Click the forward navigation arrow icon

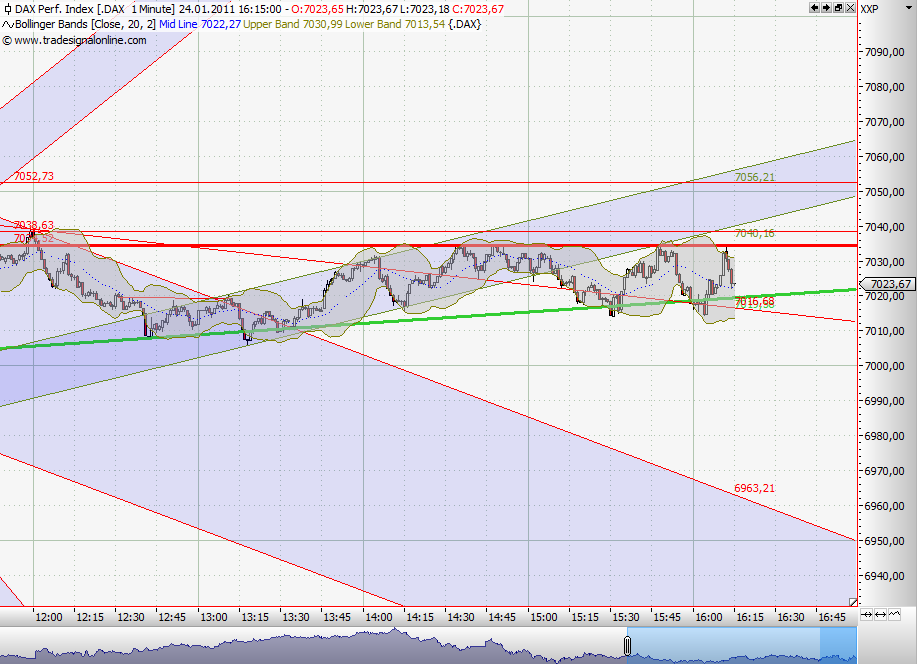[826, 8]
